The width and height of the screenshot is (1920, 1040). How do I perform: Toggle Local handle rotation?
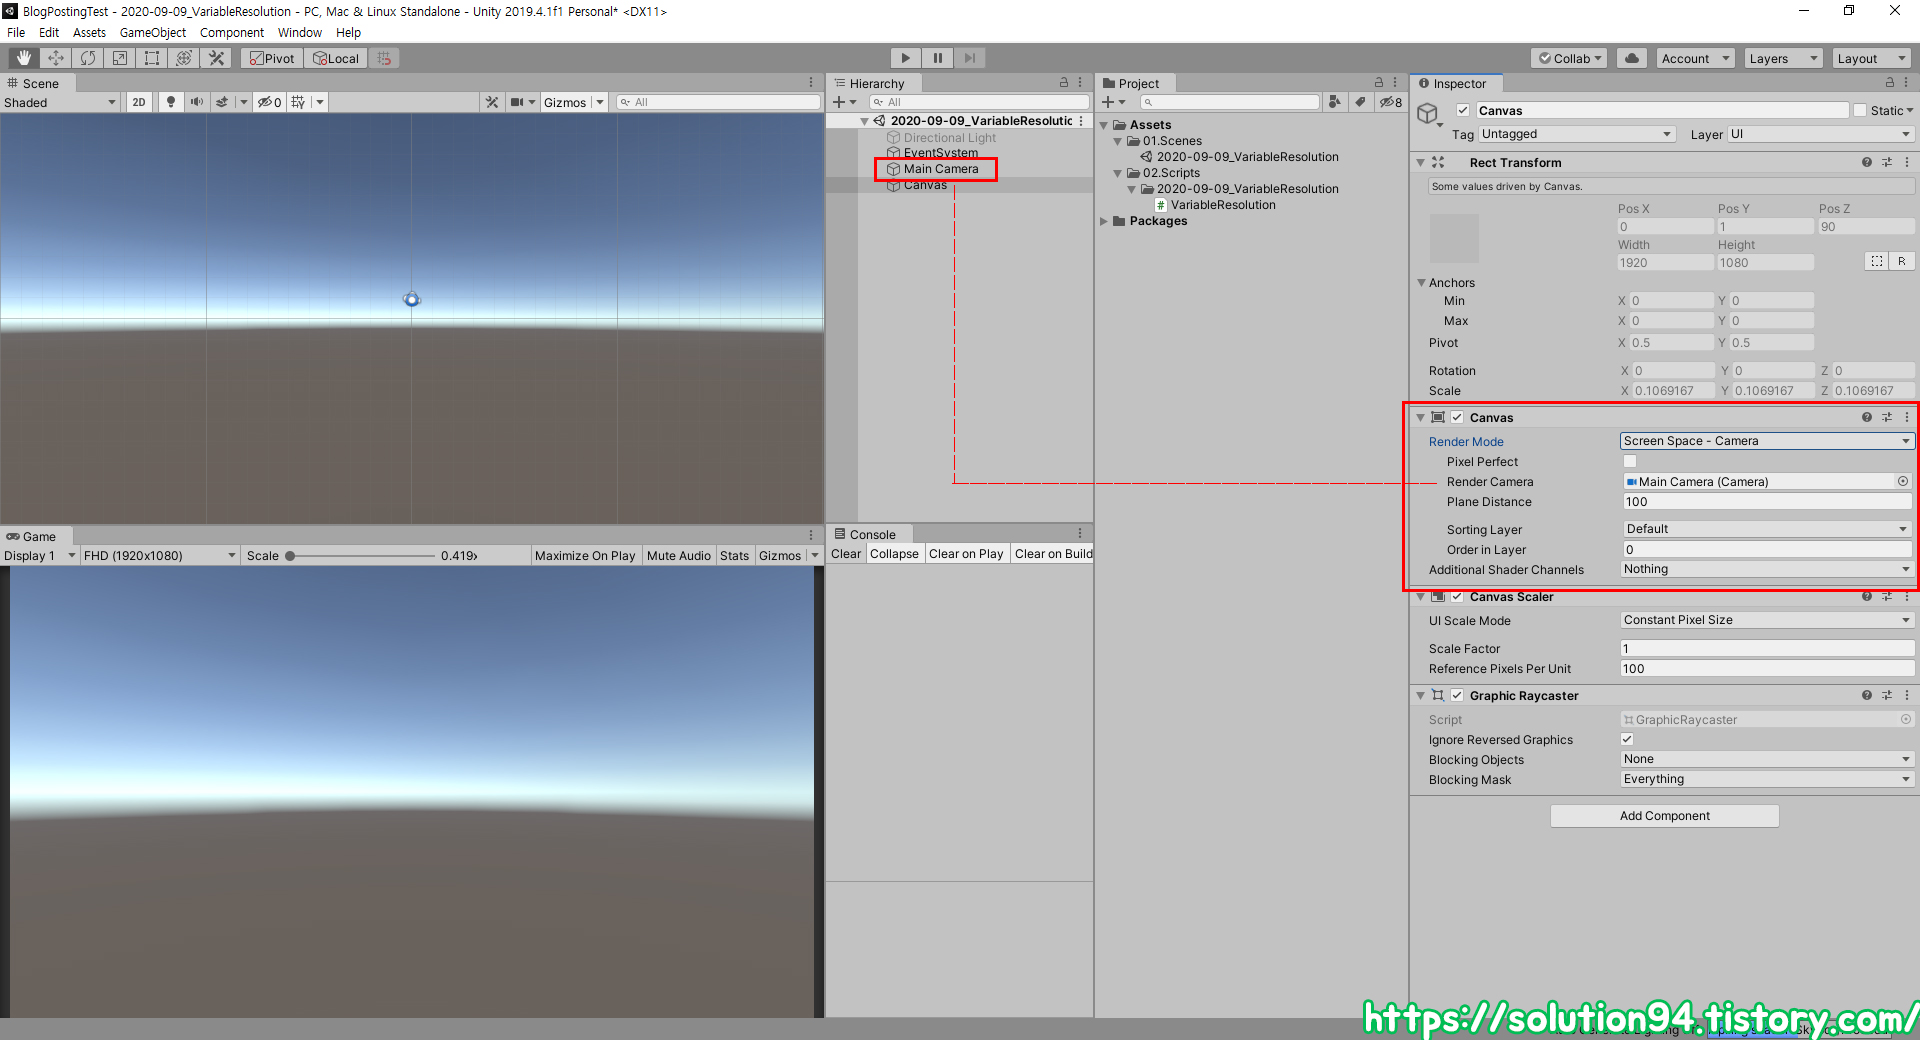point(336,58)
